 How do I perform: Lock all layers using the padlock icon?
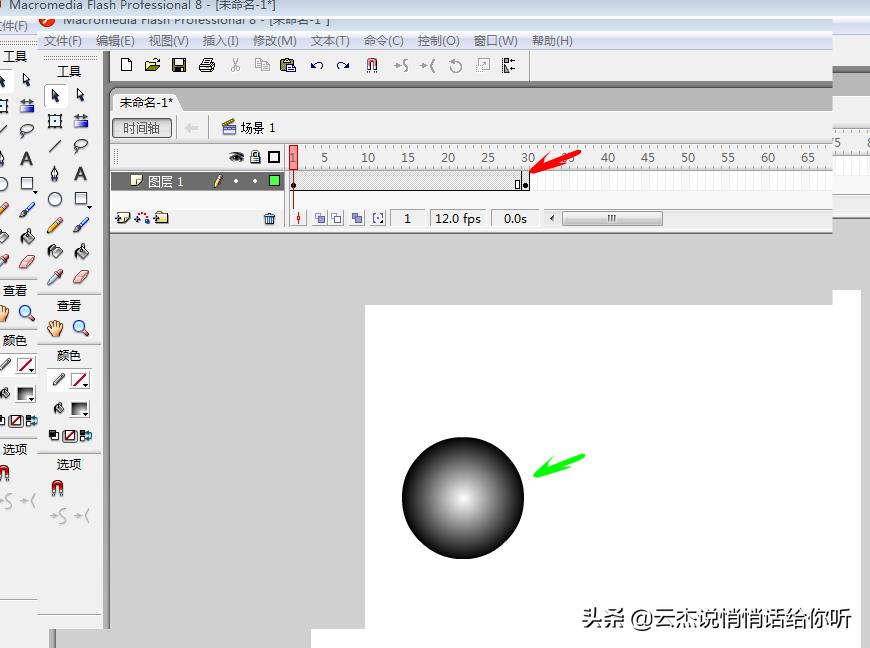(x=255, y=157)
